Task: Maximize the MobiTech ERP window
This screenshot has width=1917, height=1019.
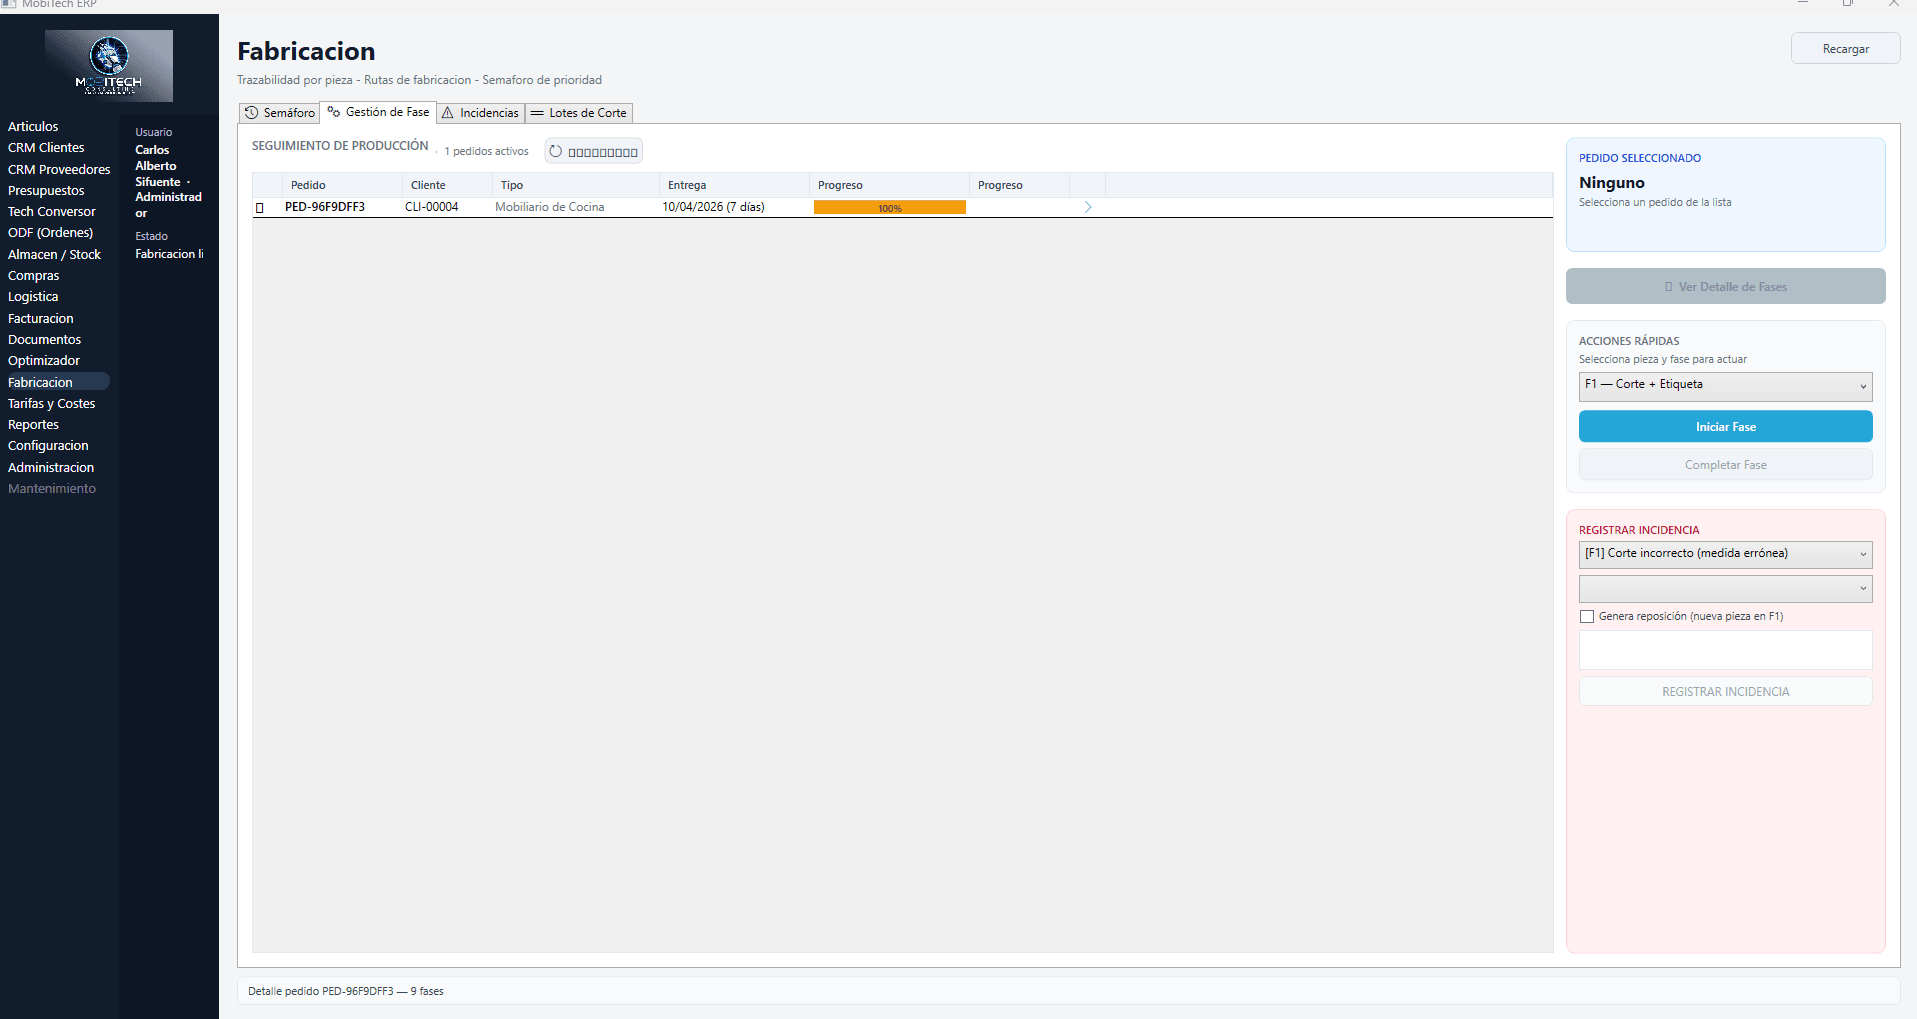Action: (1847, 4)
